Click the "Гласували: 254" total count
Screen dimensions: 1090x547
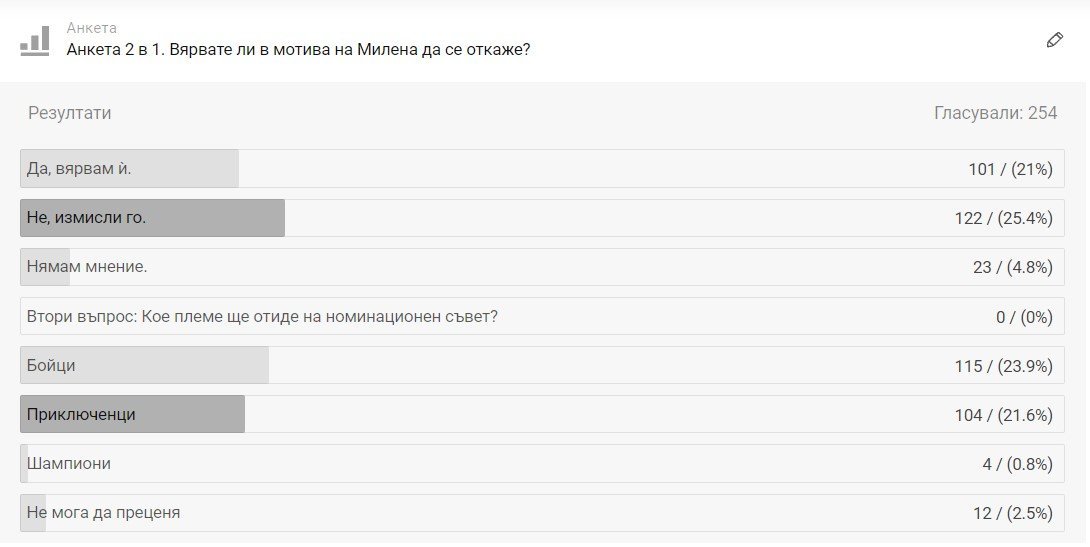pyautogui.click(x=995, y=113)
